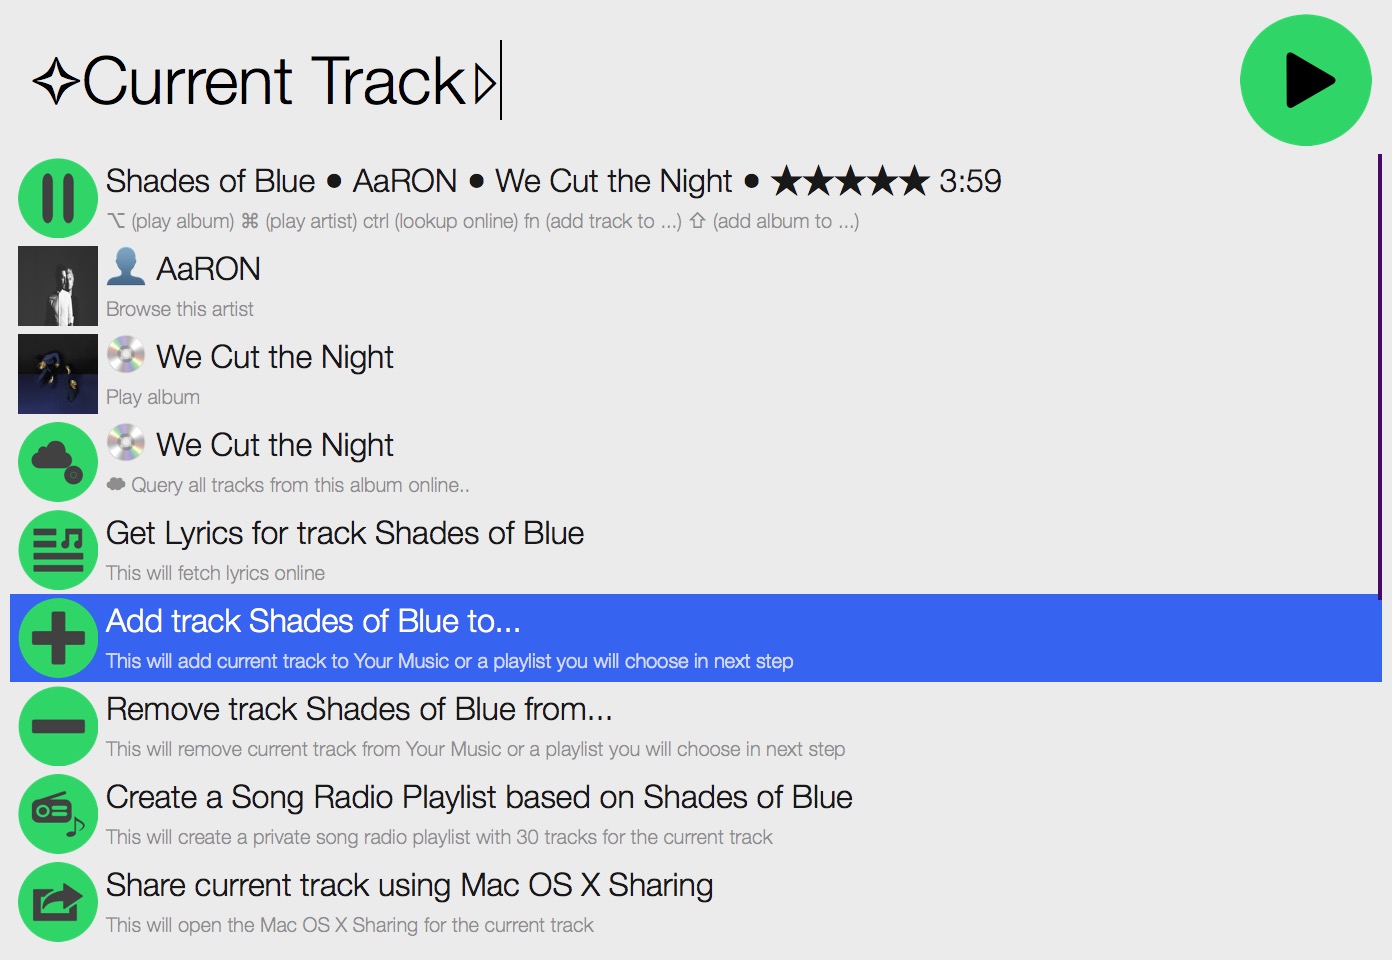Click the five-star rating on the current track
The width and height of the screenshot is (1392, 960).
point(851,181)
